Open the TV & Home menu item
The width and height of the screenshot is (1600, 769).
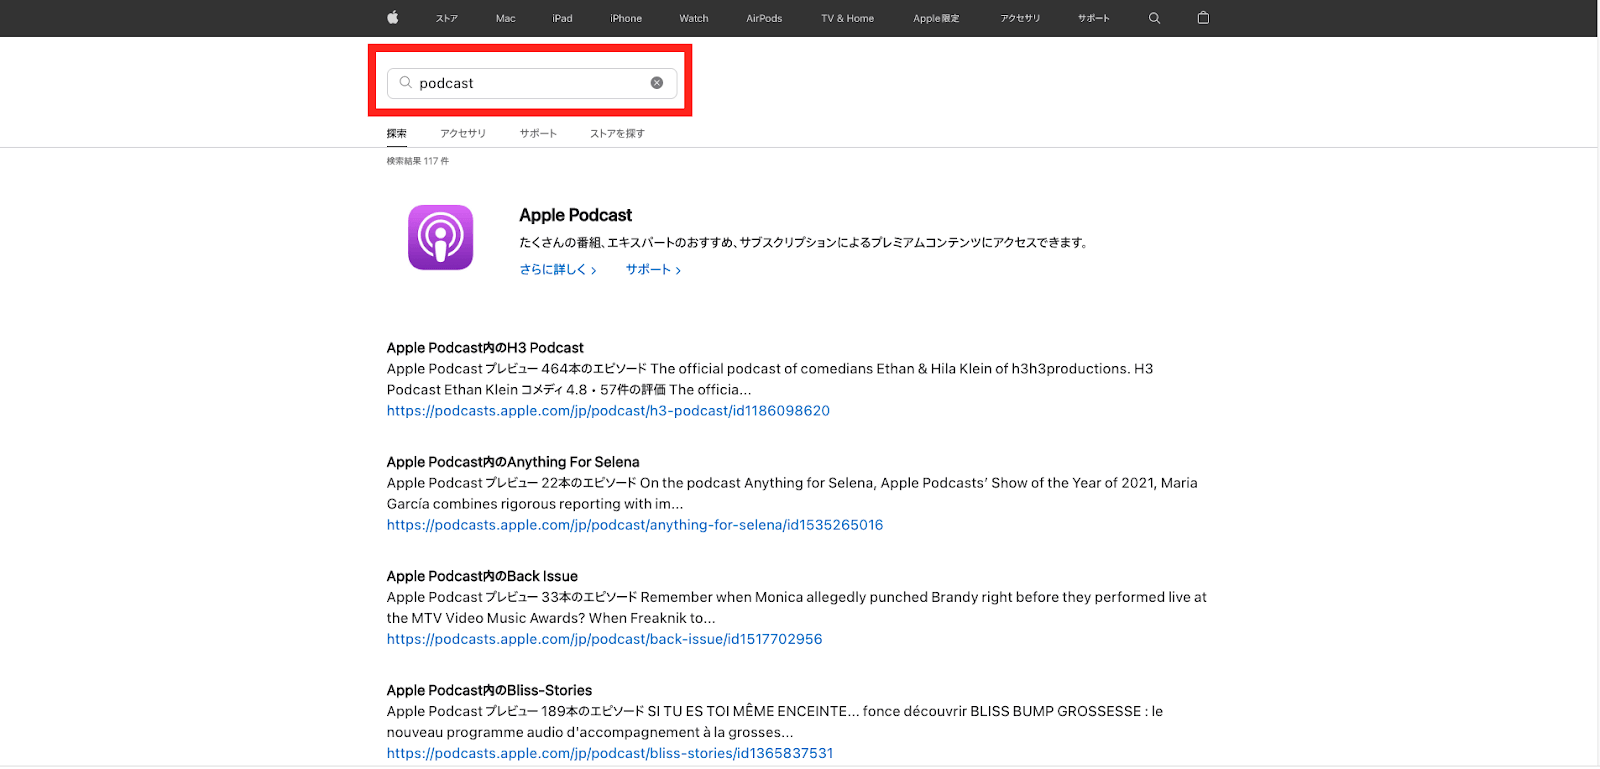pyautogui.click(x=848, y=18)
